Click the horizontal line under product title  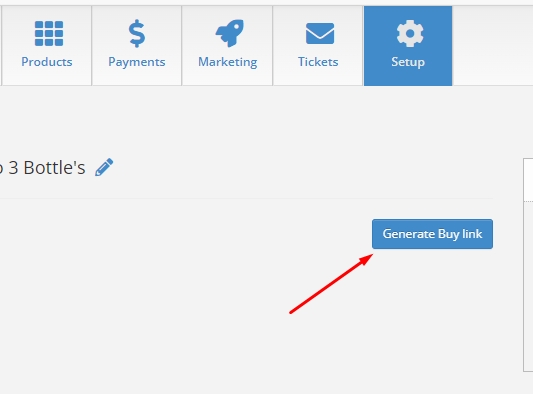click(x=246, y=199)
